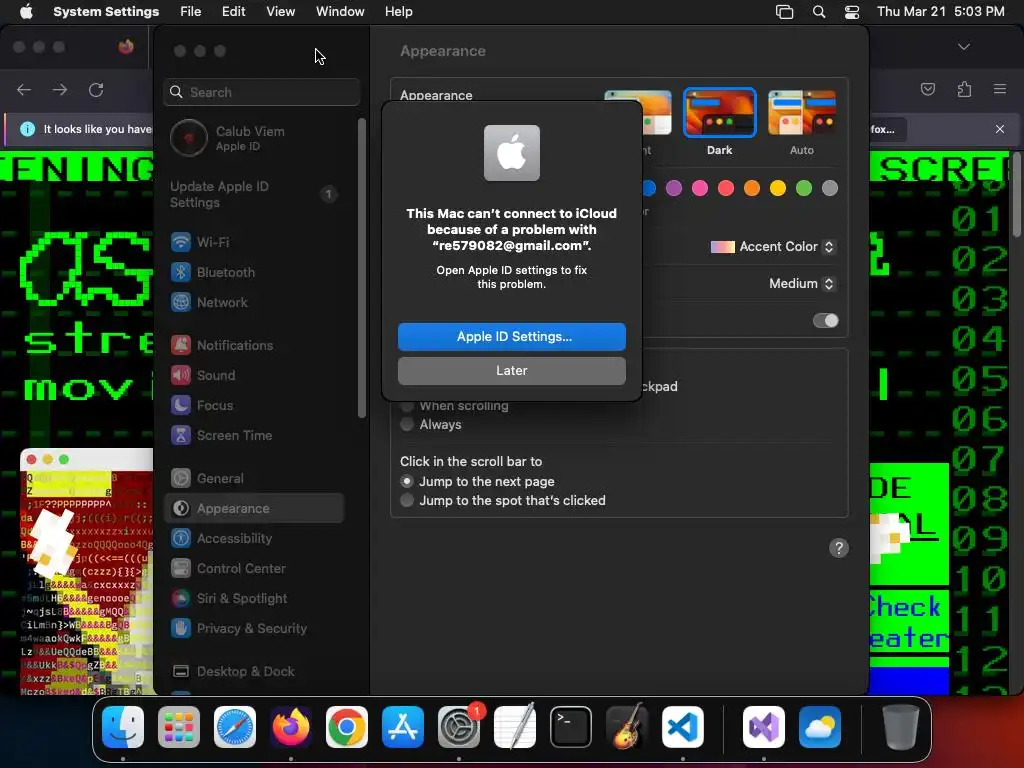The height and width of the screenshot is (768, 1024).
Task: Click the System Settings search field
Action: pos(261,92)
